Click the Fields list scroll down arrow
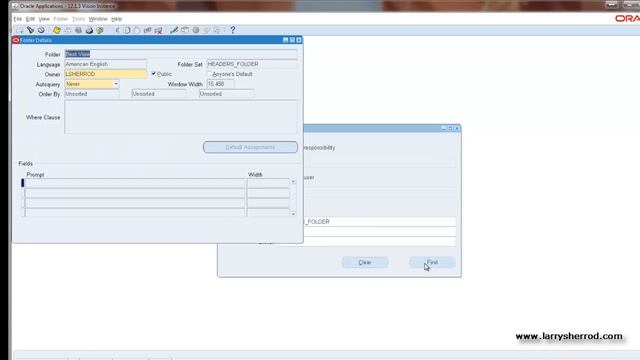Screen dimensions: 640x360 point(293,213)
